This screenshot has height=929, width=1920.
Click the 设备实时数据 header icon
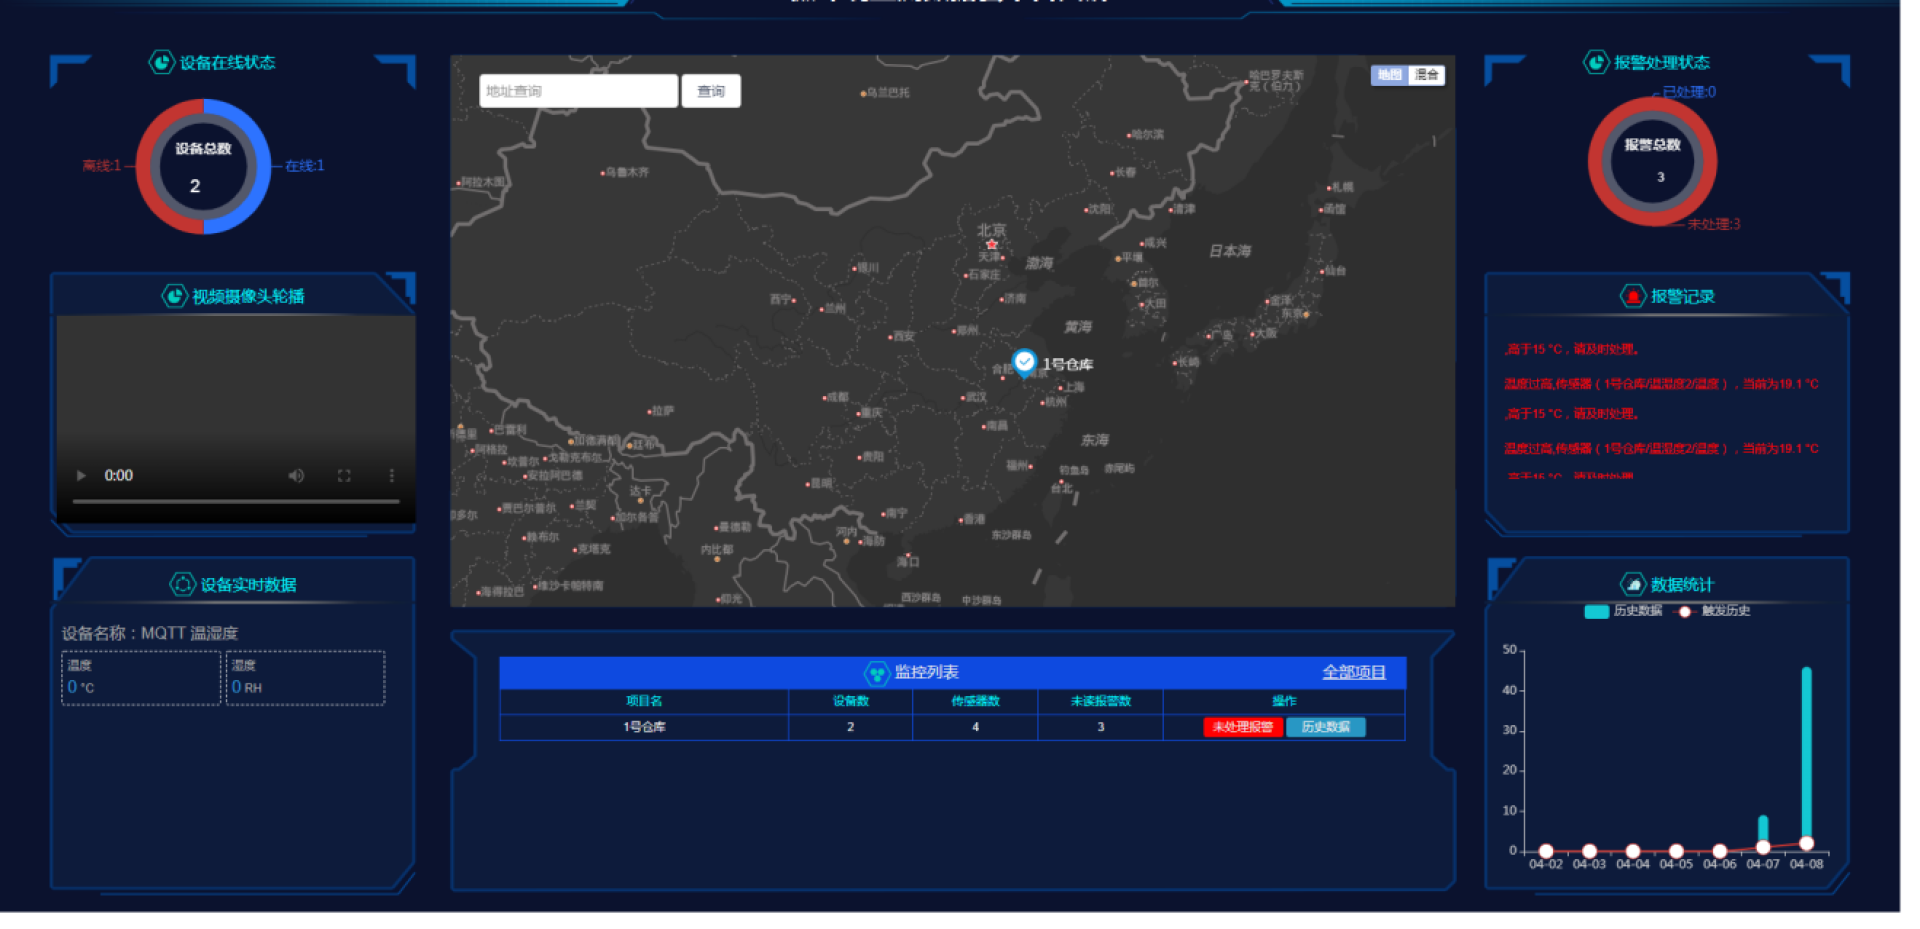tap(182, 584)
